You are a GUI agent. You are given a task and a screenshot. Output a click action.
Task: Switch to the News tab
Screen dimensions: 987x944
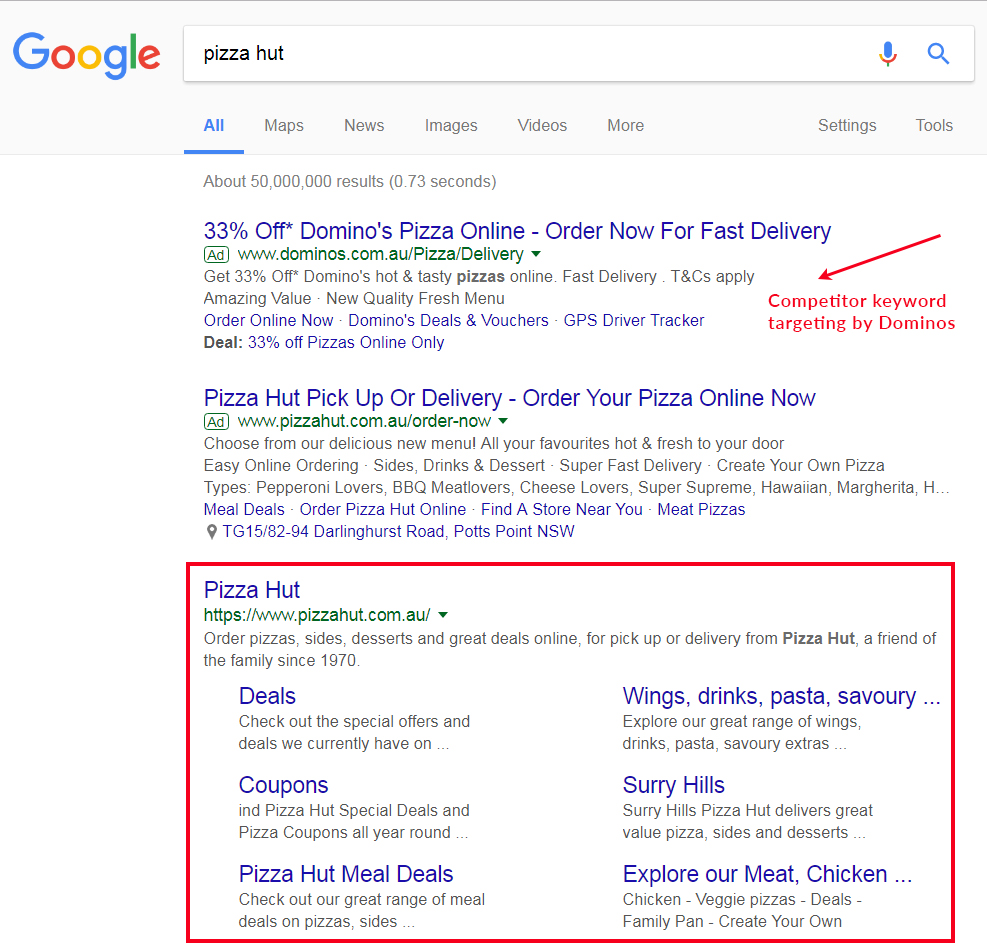pyautogui.click(x=364, y=125)
